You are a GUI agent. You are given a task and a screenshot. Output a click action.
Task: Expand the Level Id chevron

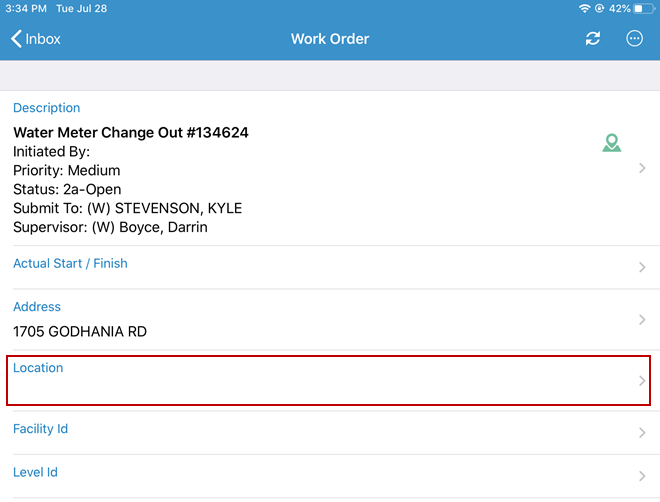pos(642,477)
